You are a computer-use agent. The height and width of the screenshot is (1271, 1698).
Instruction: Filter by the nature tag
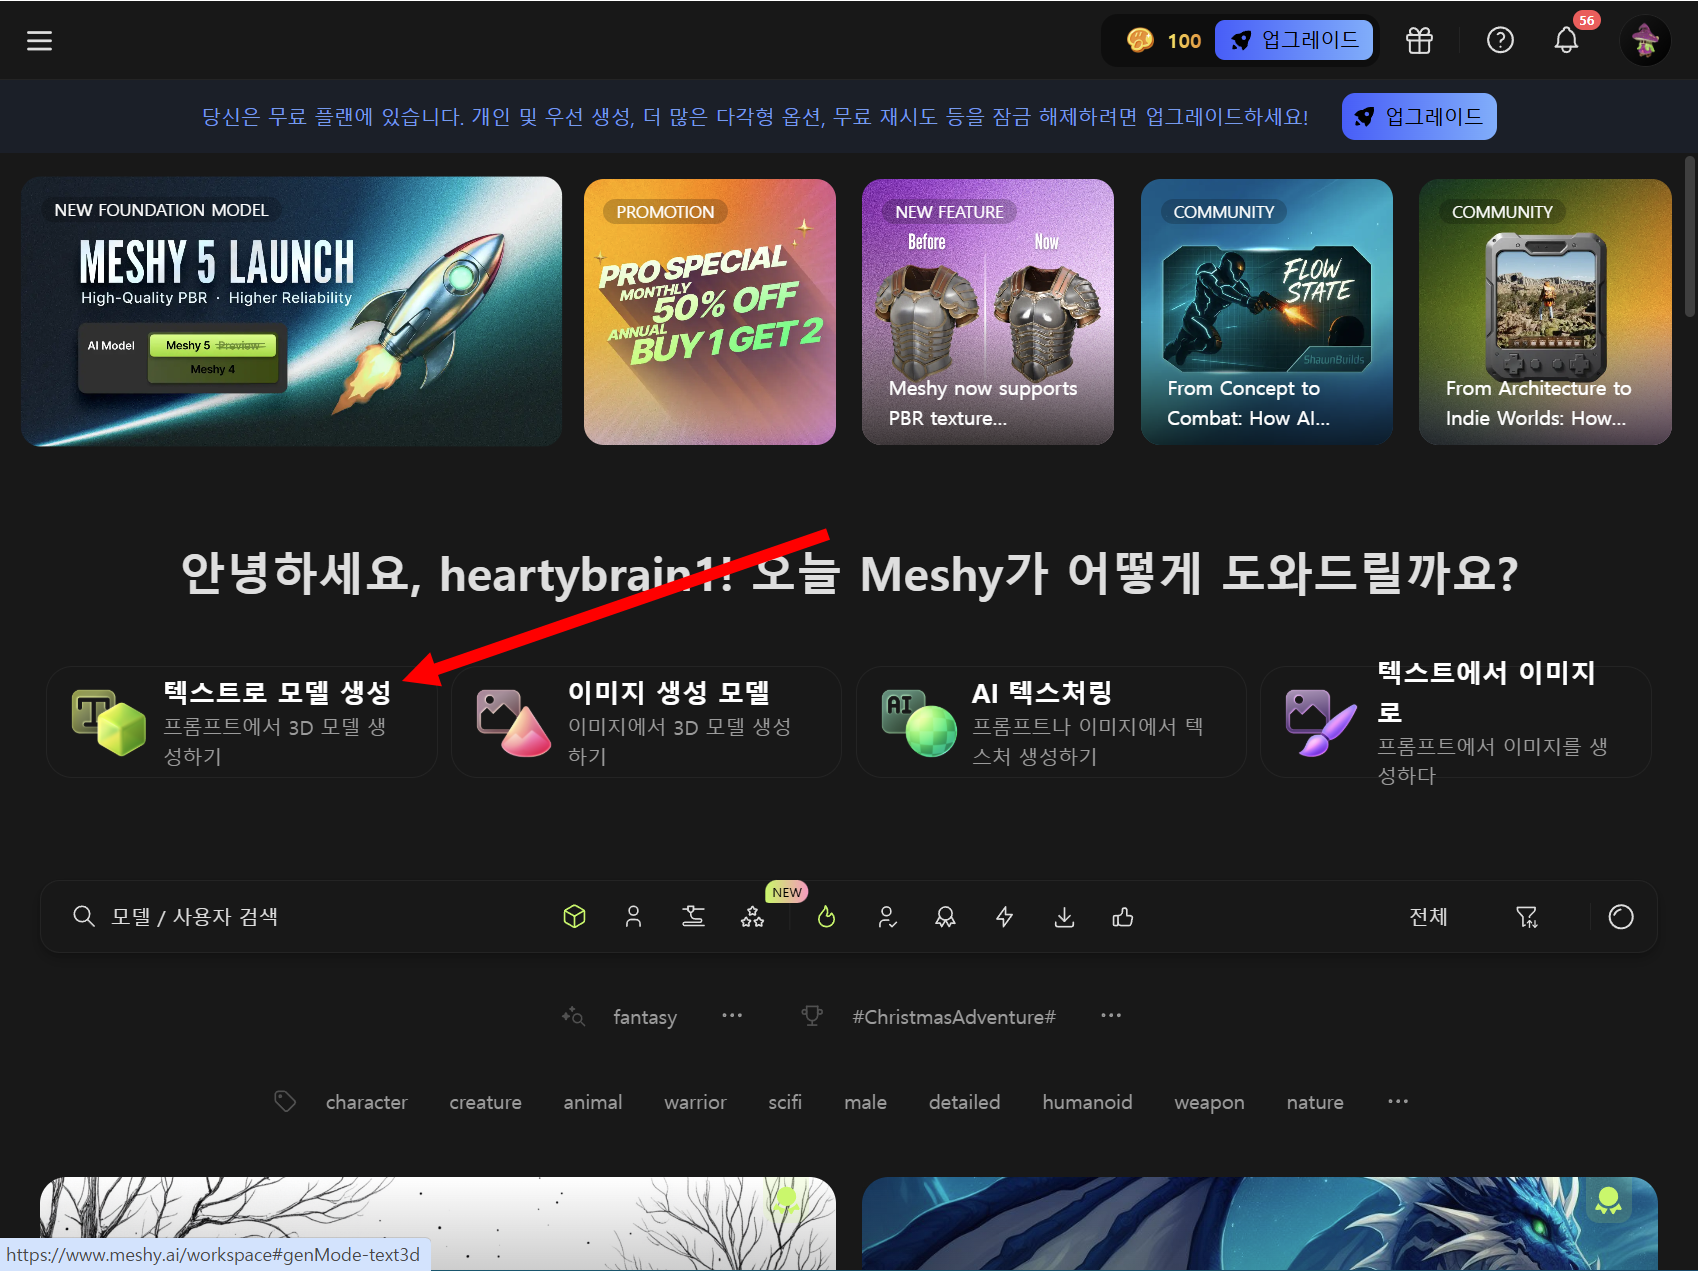[x=1315, y=1102]
